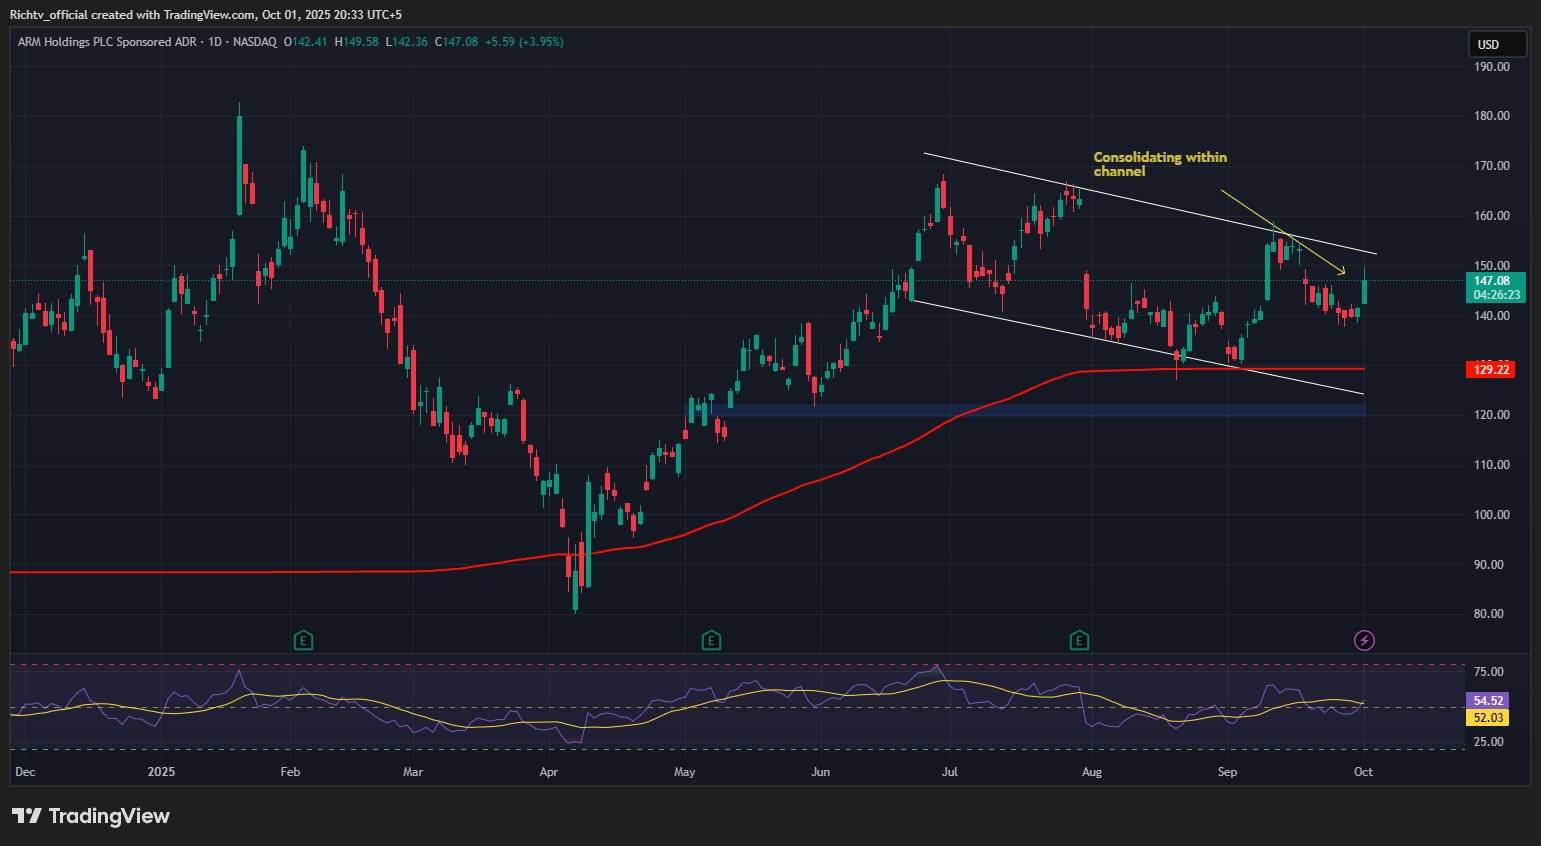
Task: Open the USD currency selector
Action: (1496, 44)
